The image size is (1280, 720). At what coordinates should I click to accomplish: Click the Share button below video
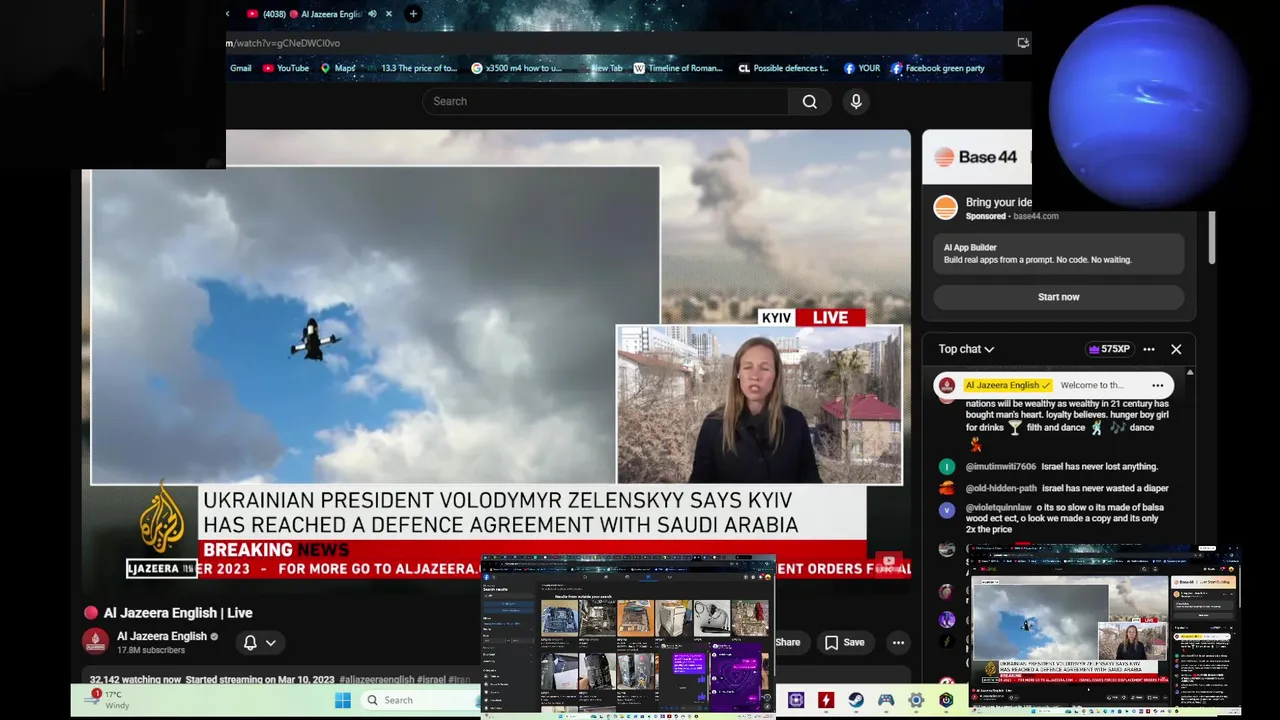[787, 642]
